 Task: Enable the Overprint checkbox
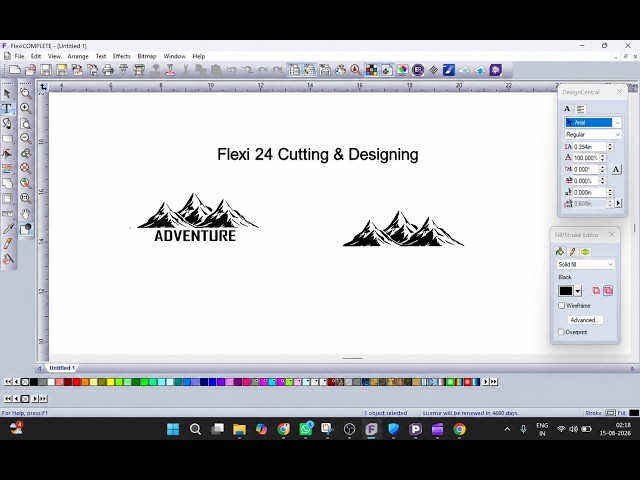(561, 332)
